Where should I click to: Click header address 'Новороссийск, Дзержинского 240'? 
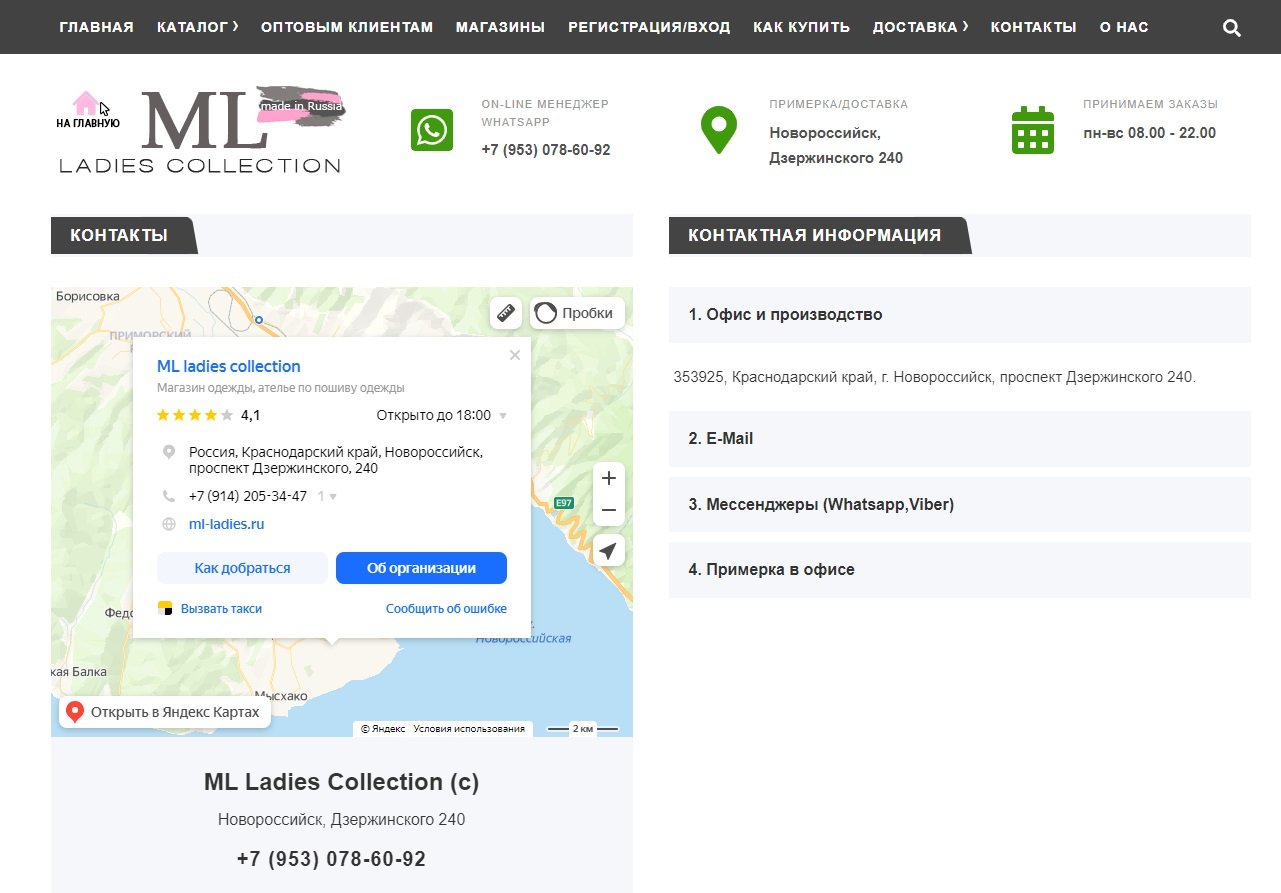(x=836, y=145)
